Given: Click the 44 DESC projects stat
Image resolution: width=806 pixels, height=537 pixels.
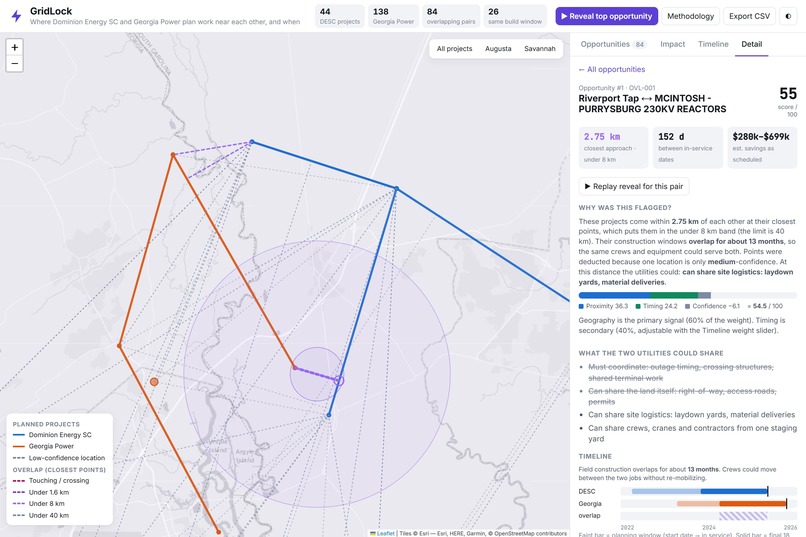Looking at the screenshot, I should 340,16.
